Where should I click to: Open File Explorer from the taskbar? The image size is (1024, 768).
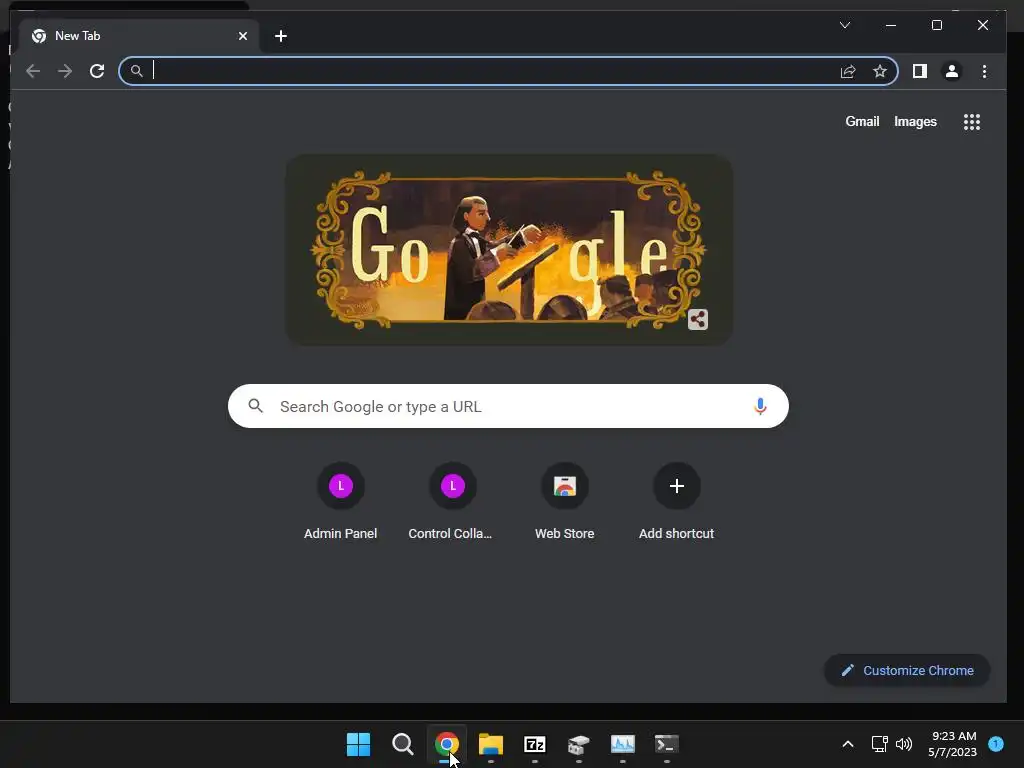(x=490, y=744)
